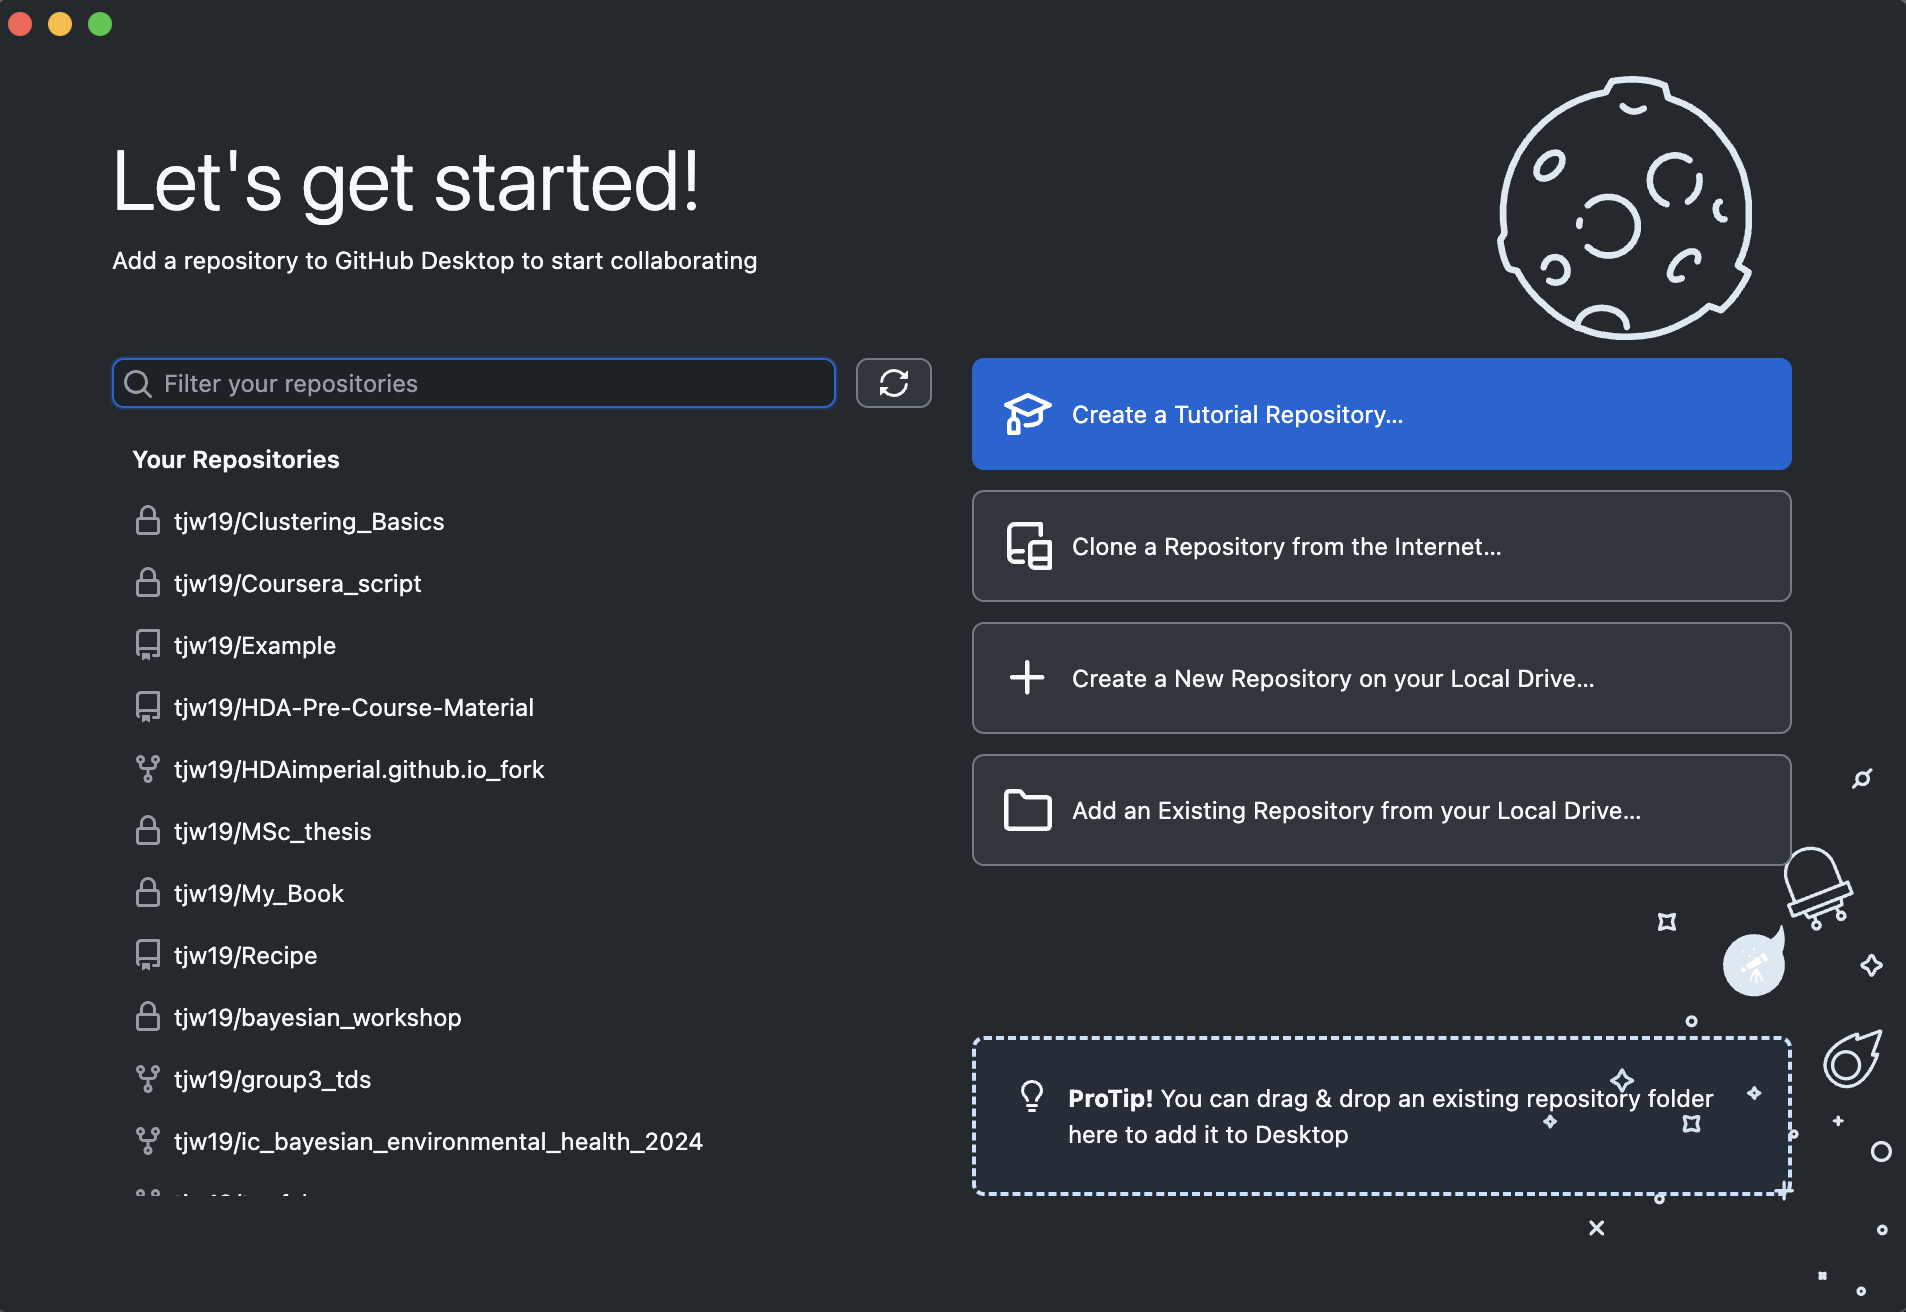
Task: Close window with red button
Action: (20, 24)
